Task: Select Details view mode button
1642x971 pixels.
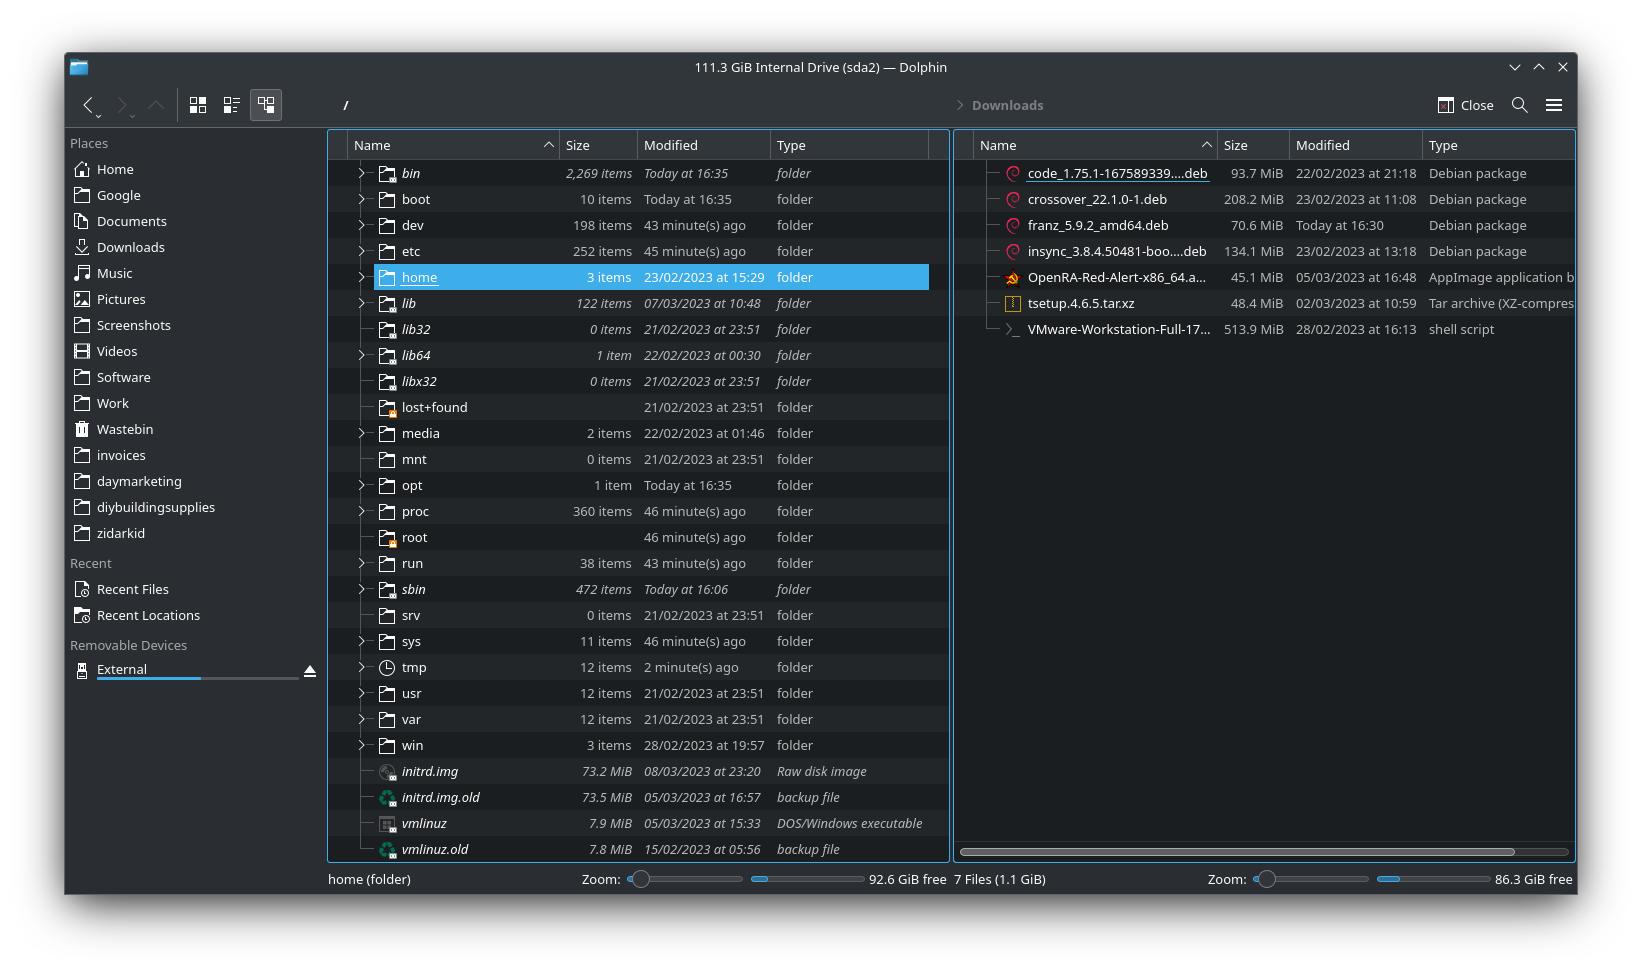Action: pyautogui.click(x=266, y=105)
